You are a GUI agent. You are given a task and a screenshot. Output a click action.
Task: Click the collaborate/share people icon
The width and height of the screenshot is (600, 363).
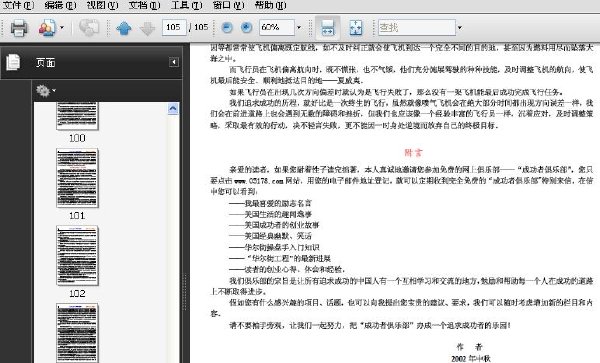47,28
